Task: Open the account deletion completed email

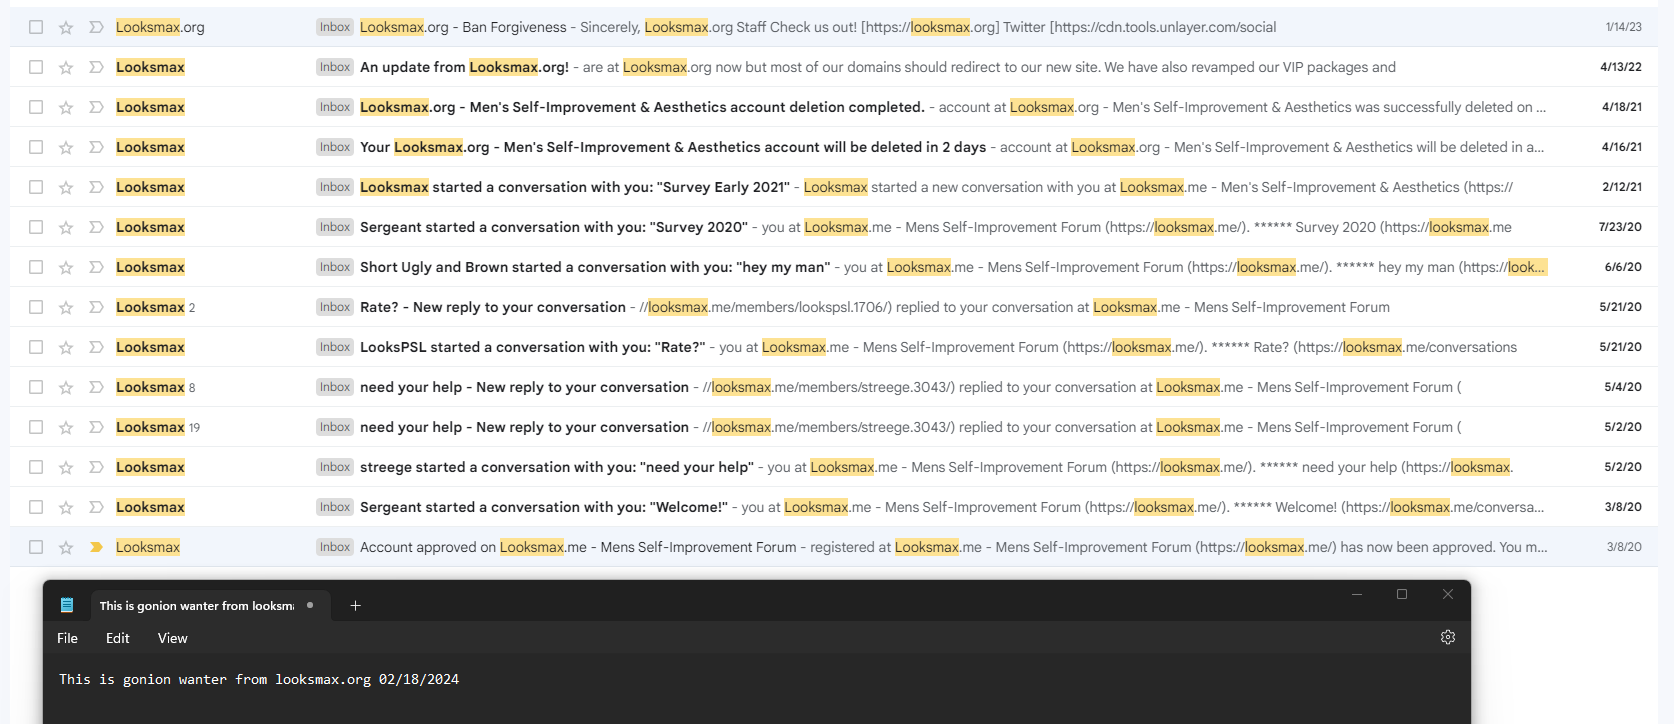Action: [834, 107]
